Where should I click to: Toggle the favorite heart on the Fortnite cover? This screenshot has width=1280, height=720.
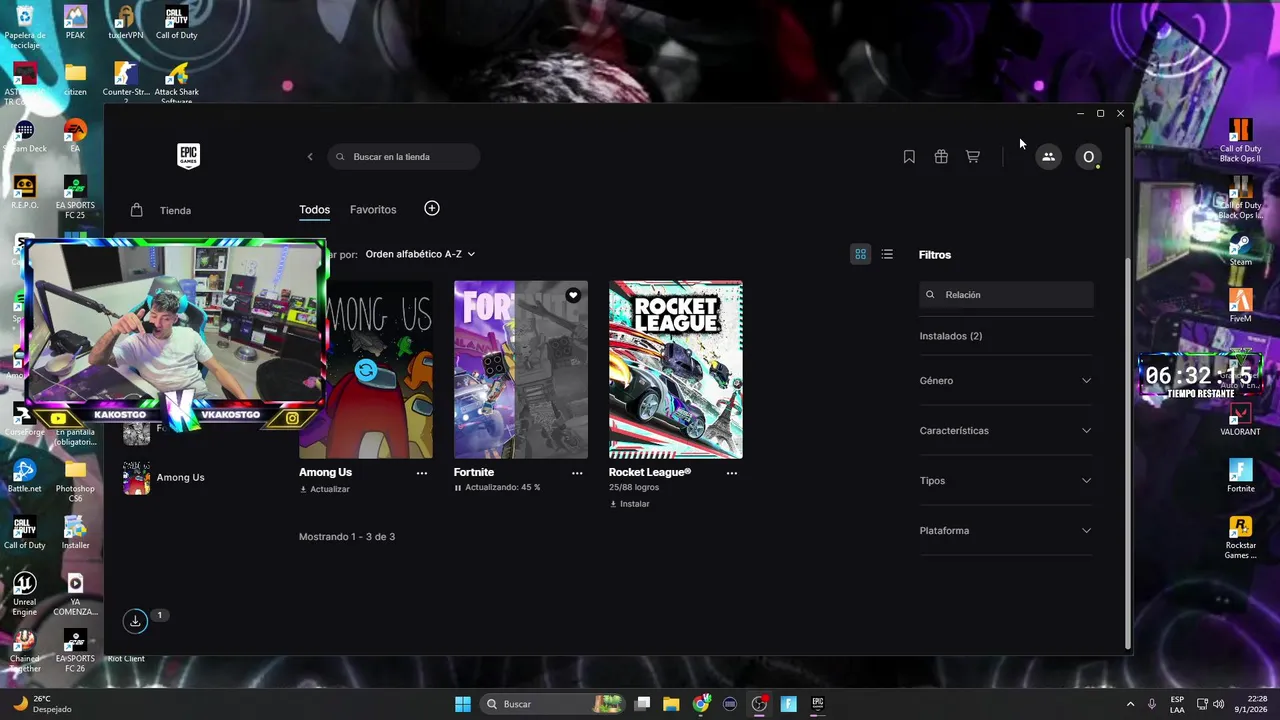point(573,295)
